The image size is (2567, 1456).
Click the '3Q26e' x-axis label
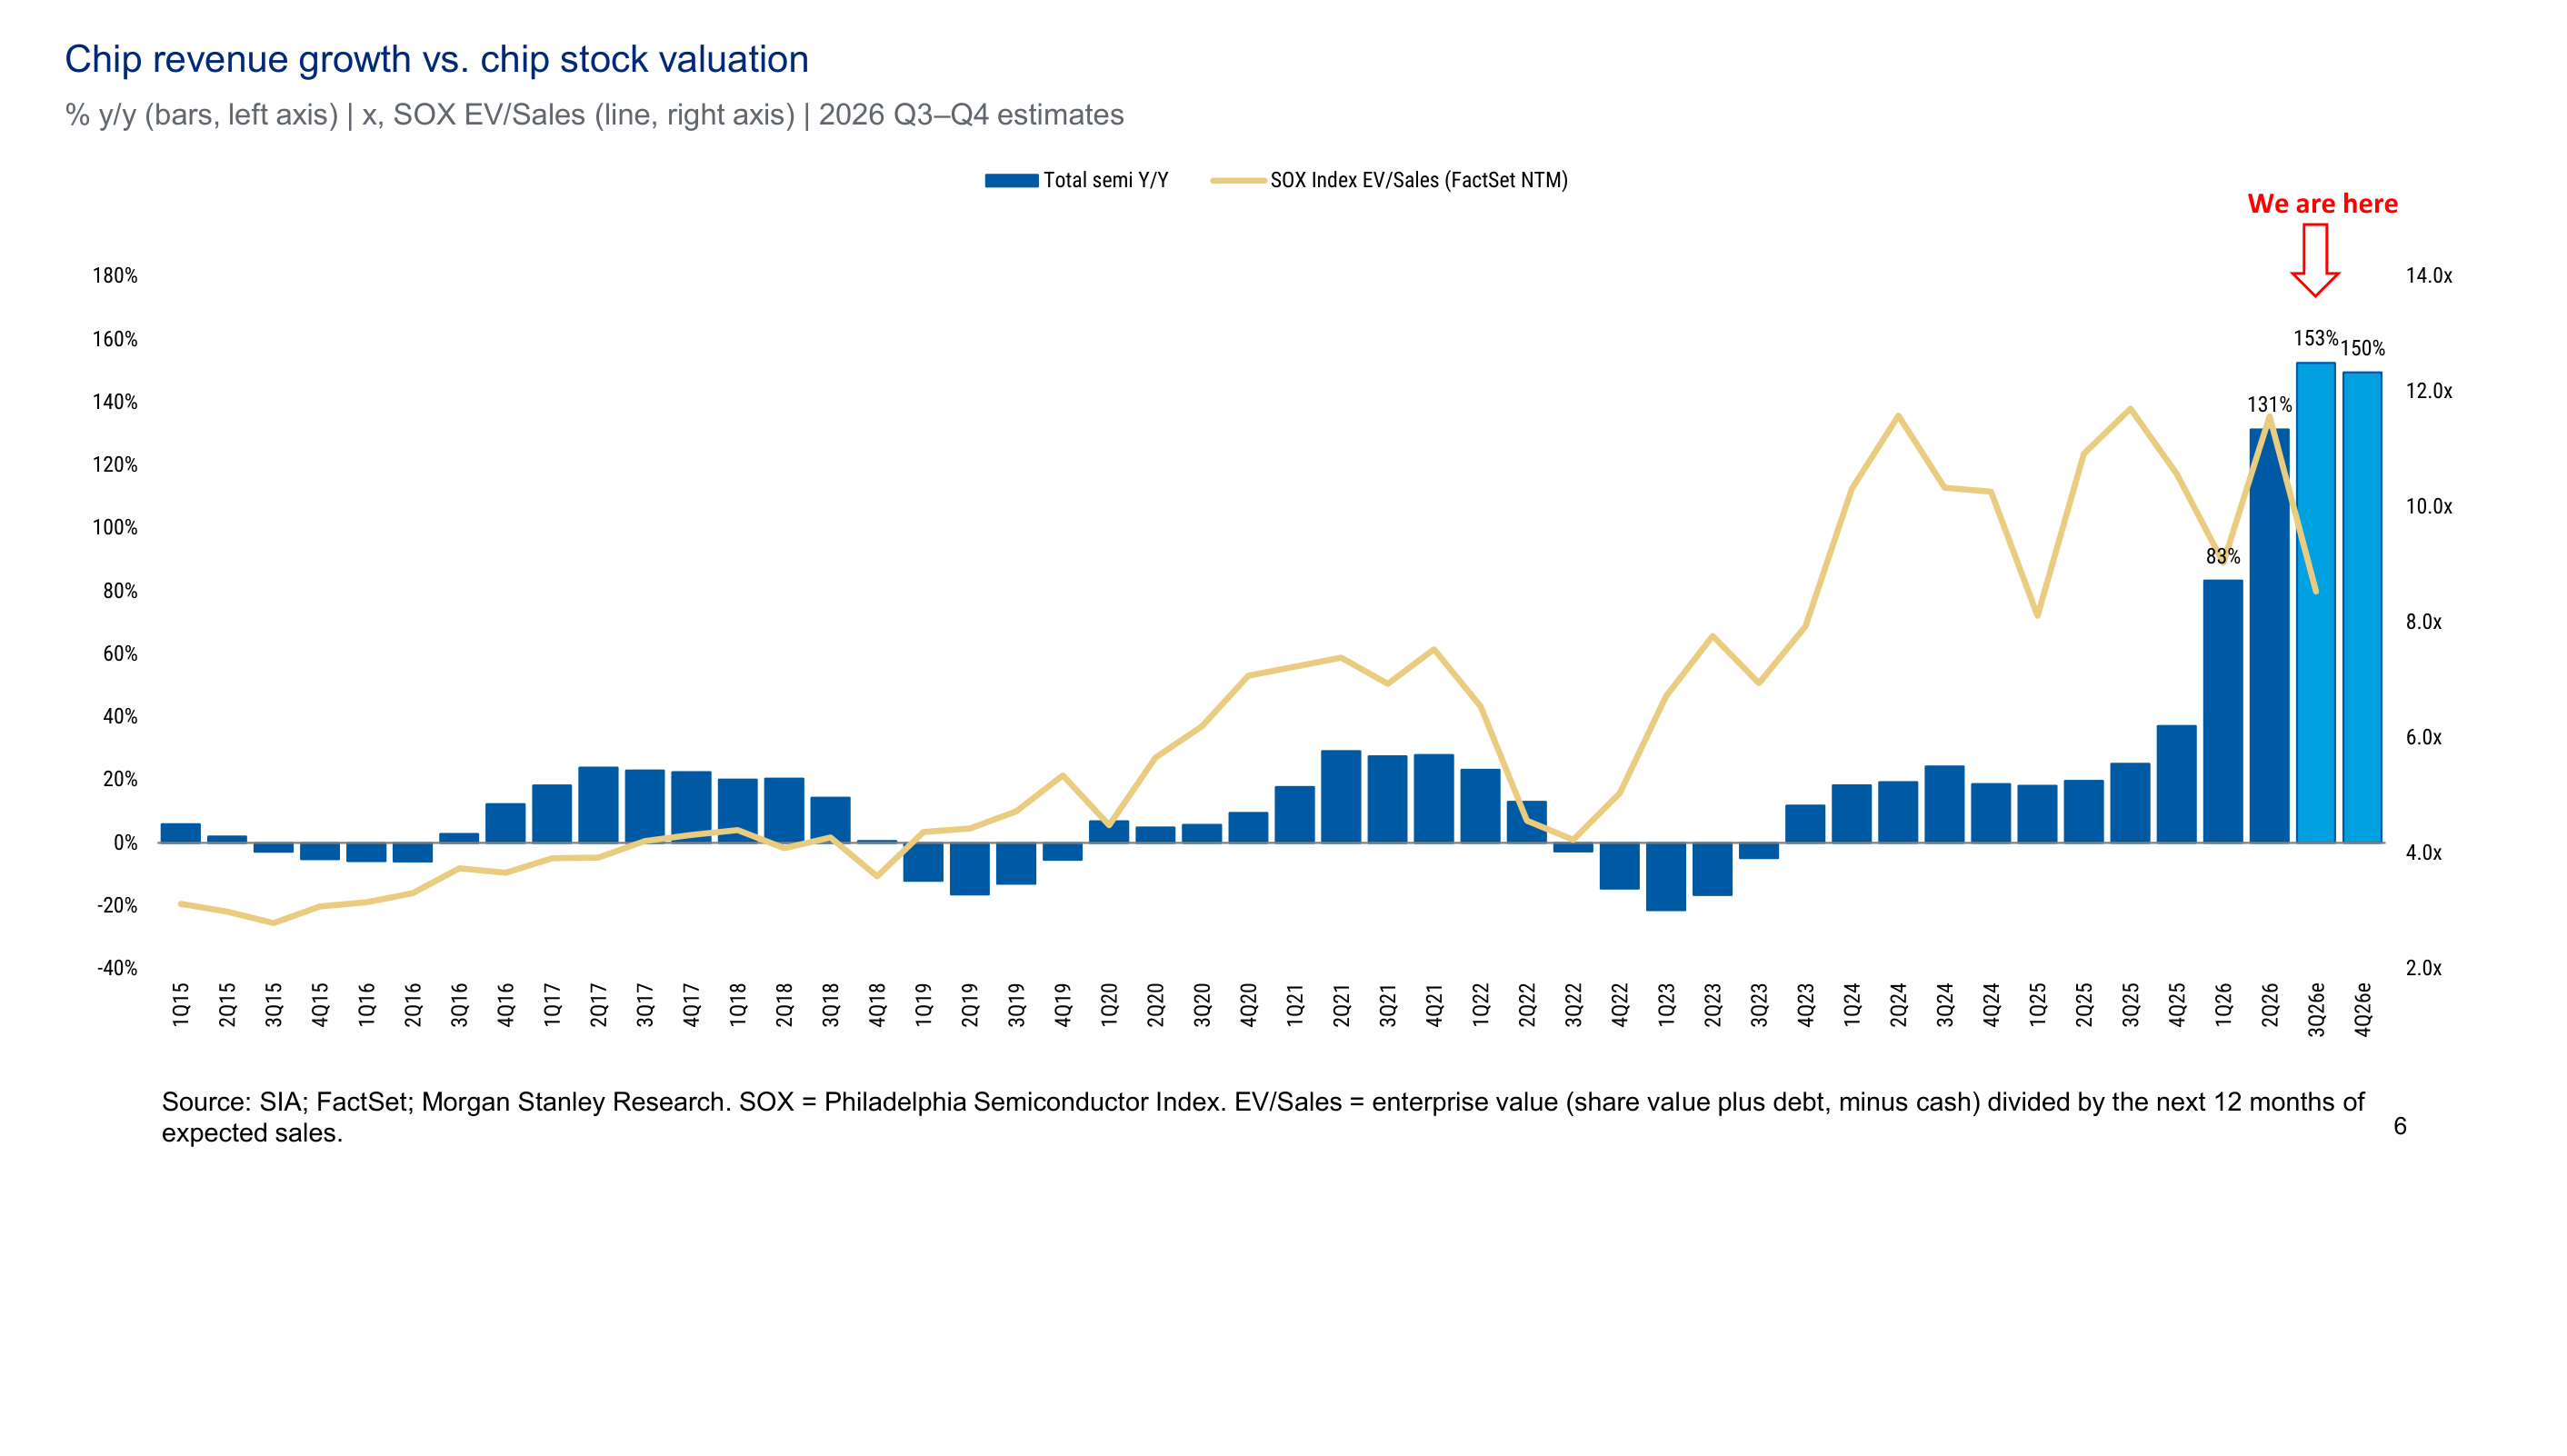[2316, 1009]
